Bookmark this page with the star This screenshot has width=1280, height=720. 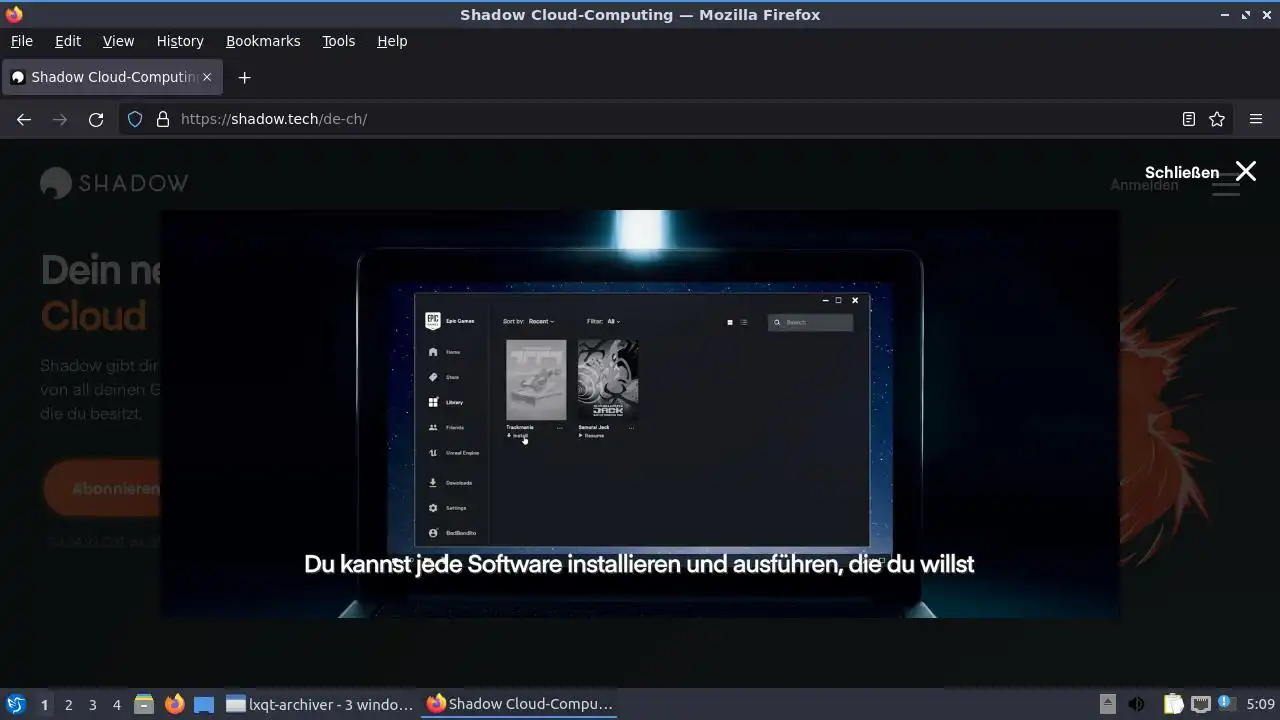click(x=1217, y=119)
